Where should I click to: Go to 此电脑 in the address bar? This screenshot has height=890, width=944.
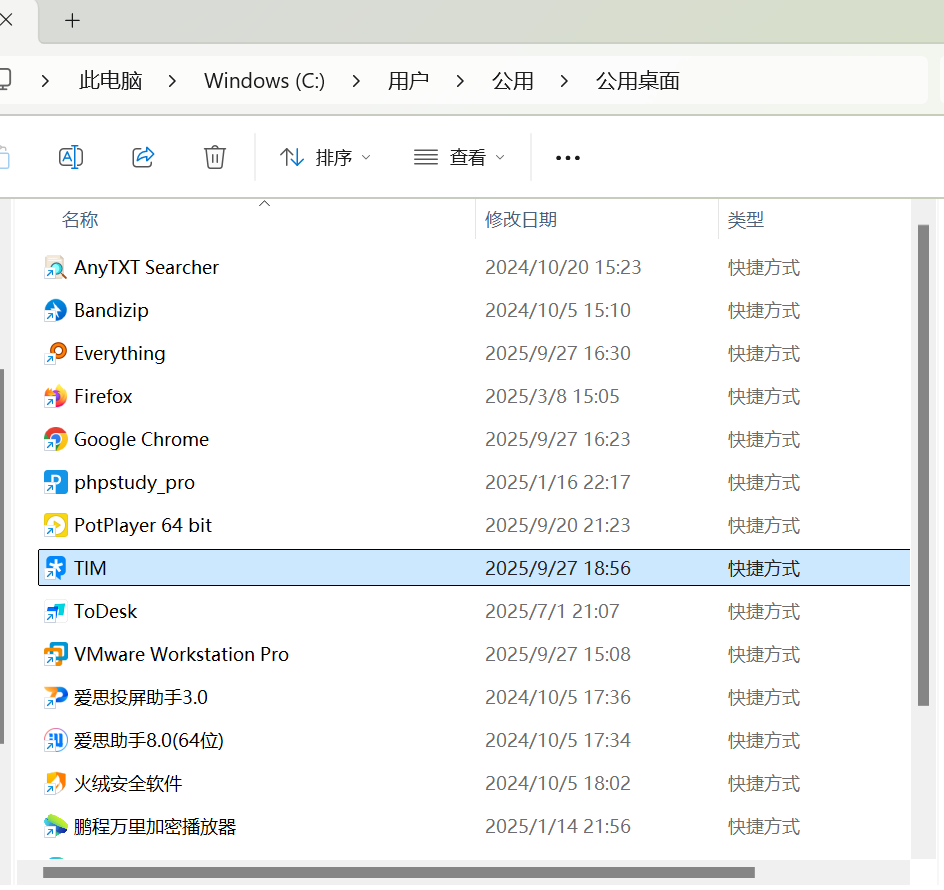110,81
